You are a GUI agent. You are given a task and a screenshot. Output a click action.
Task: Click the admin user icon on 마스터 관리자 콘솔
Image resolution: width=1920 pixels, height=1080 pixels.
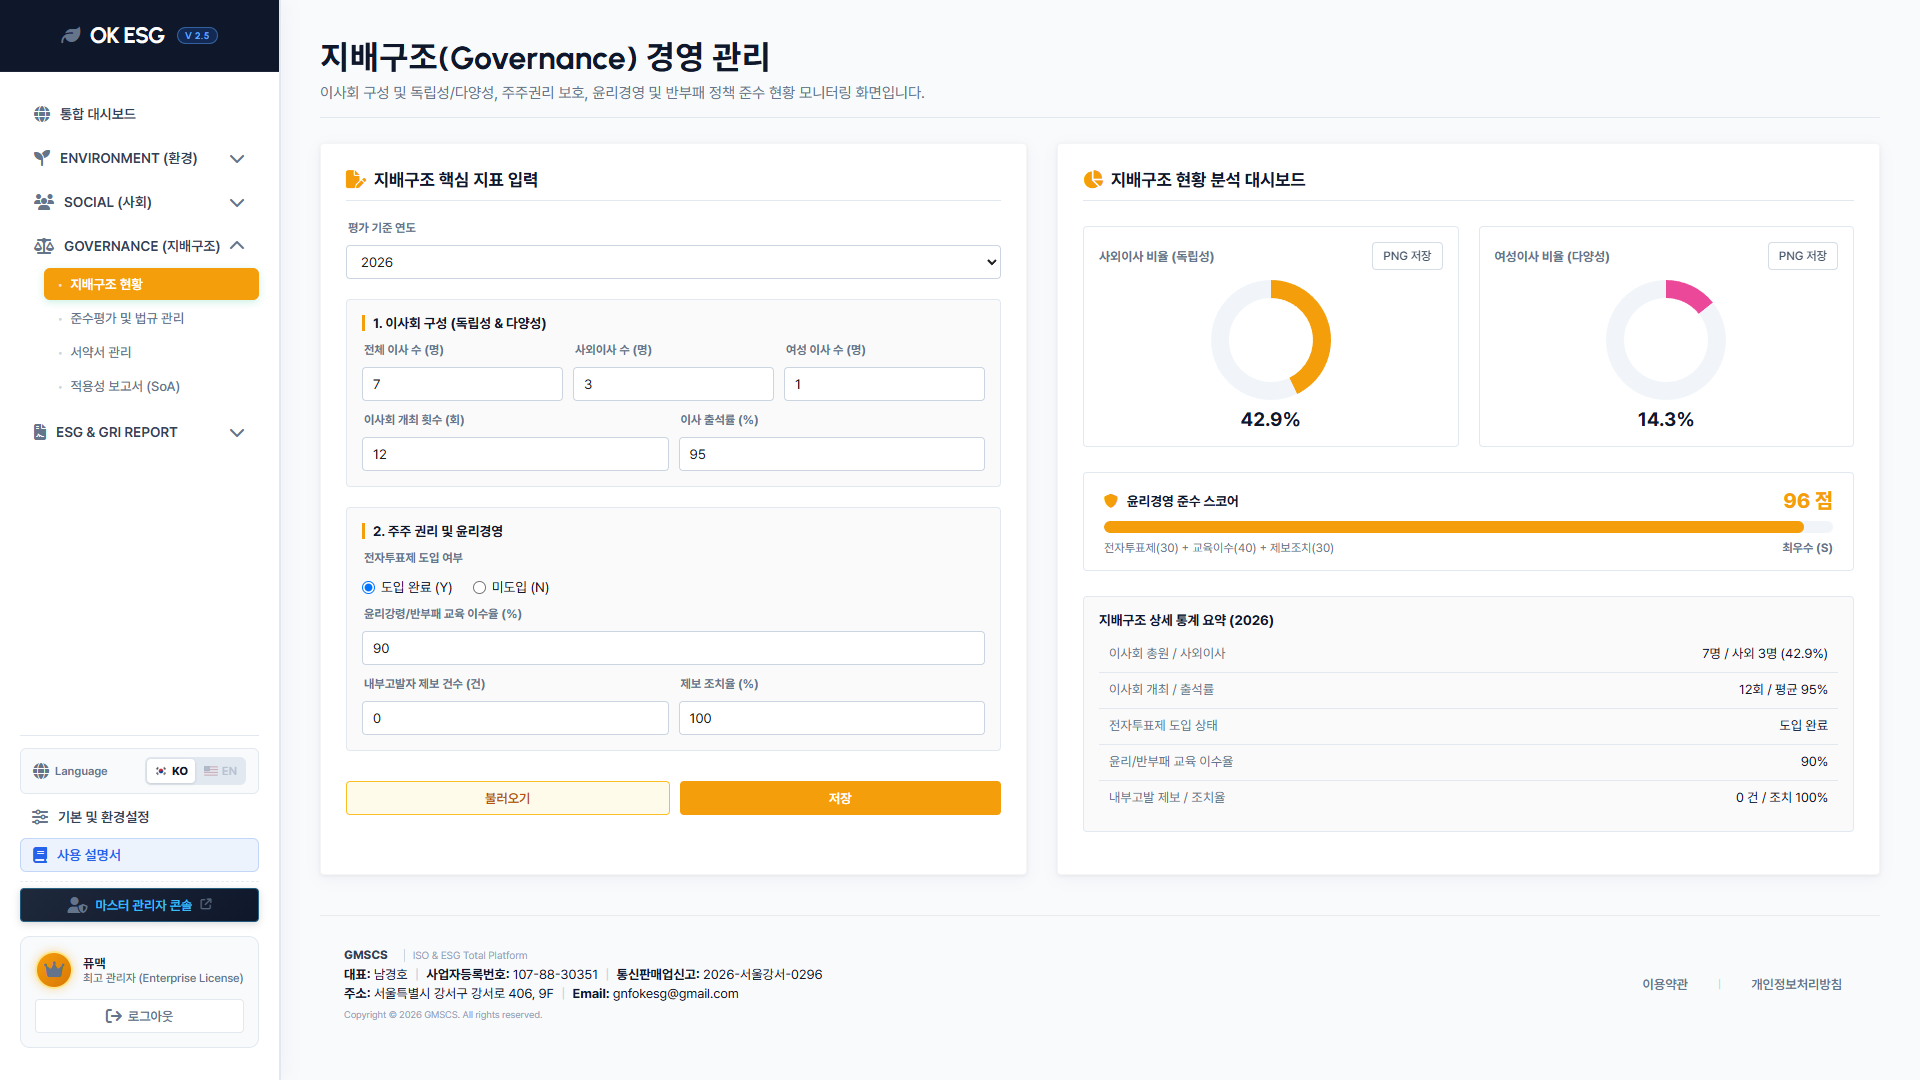click(x=77, y=905)
